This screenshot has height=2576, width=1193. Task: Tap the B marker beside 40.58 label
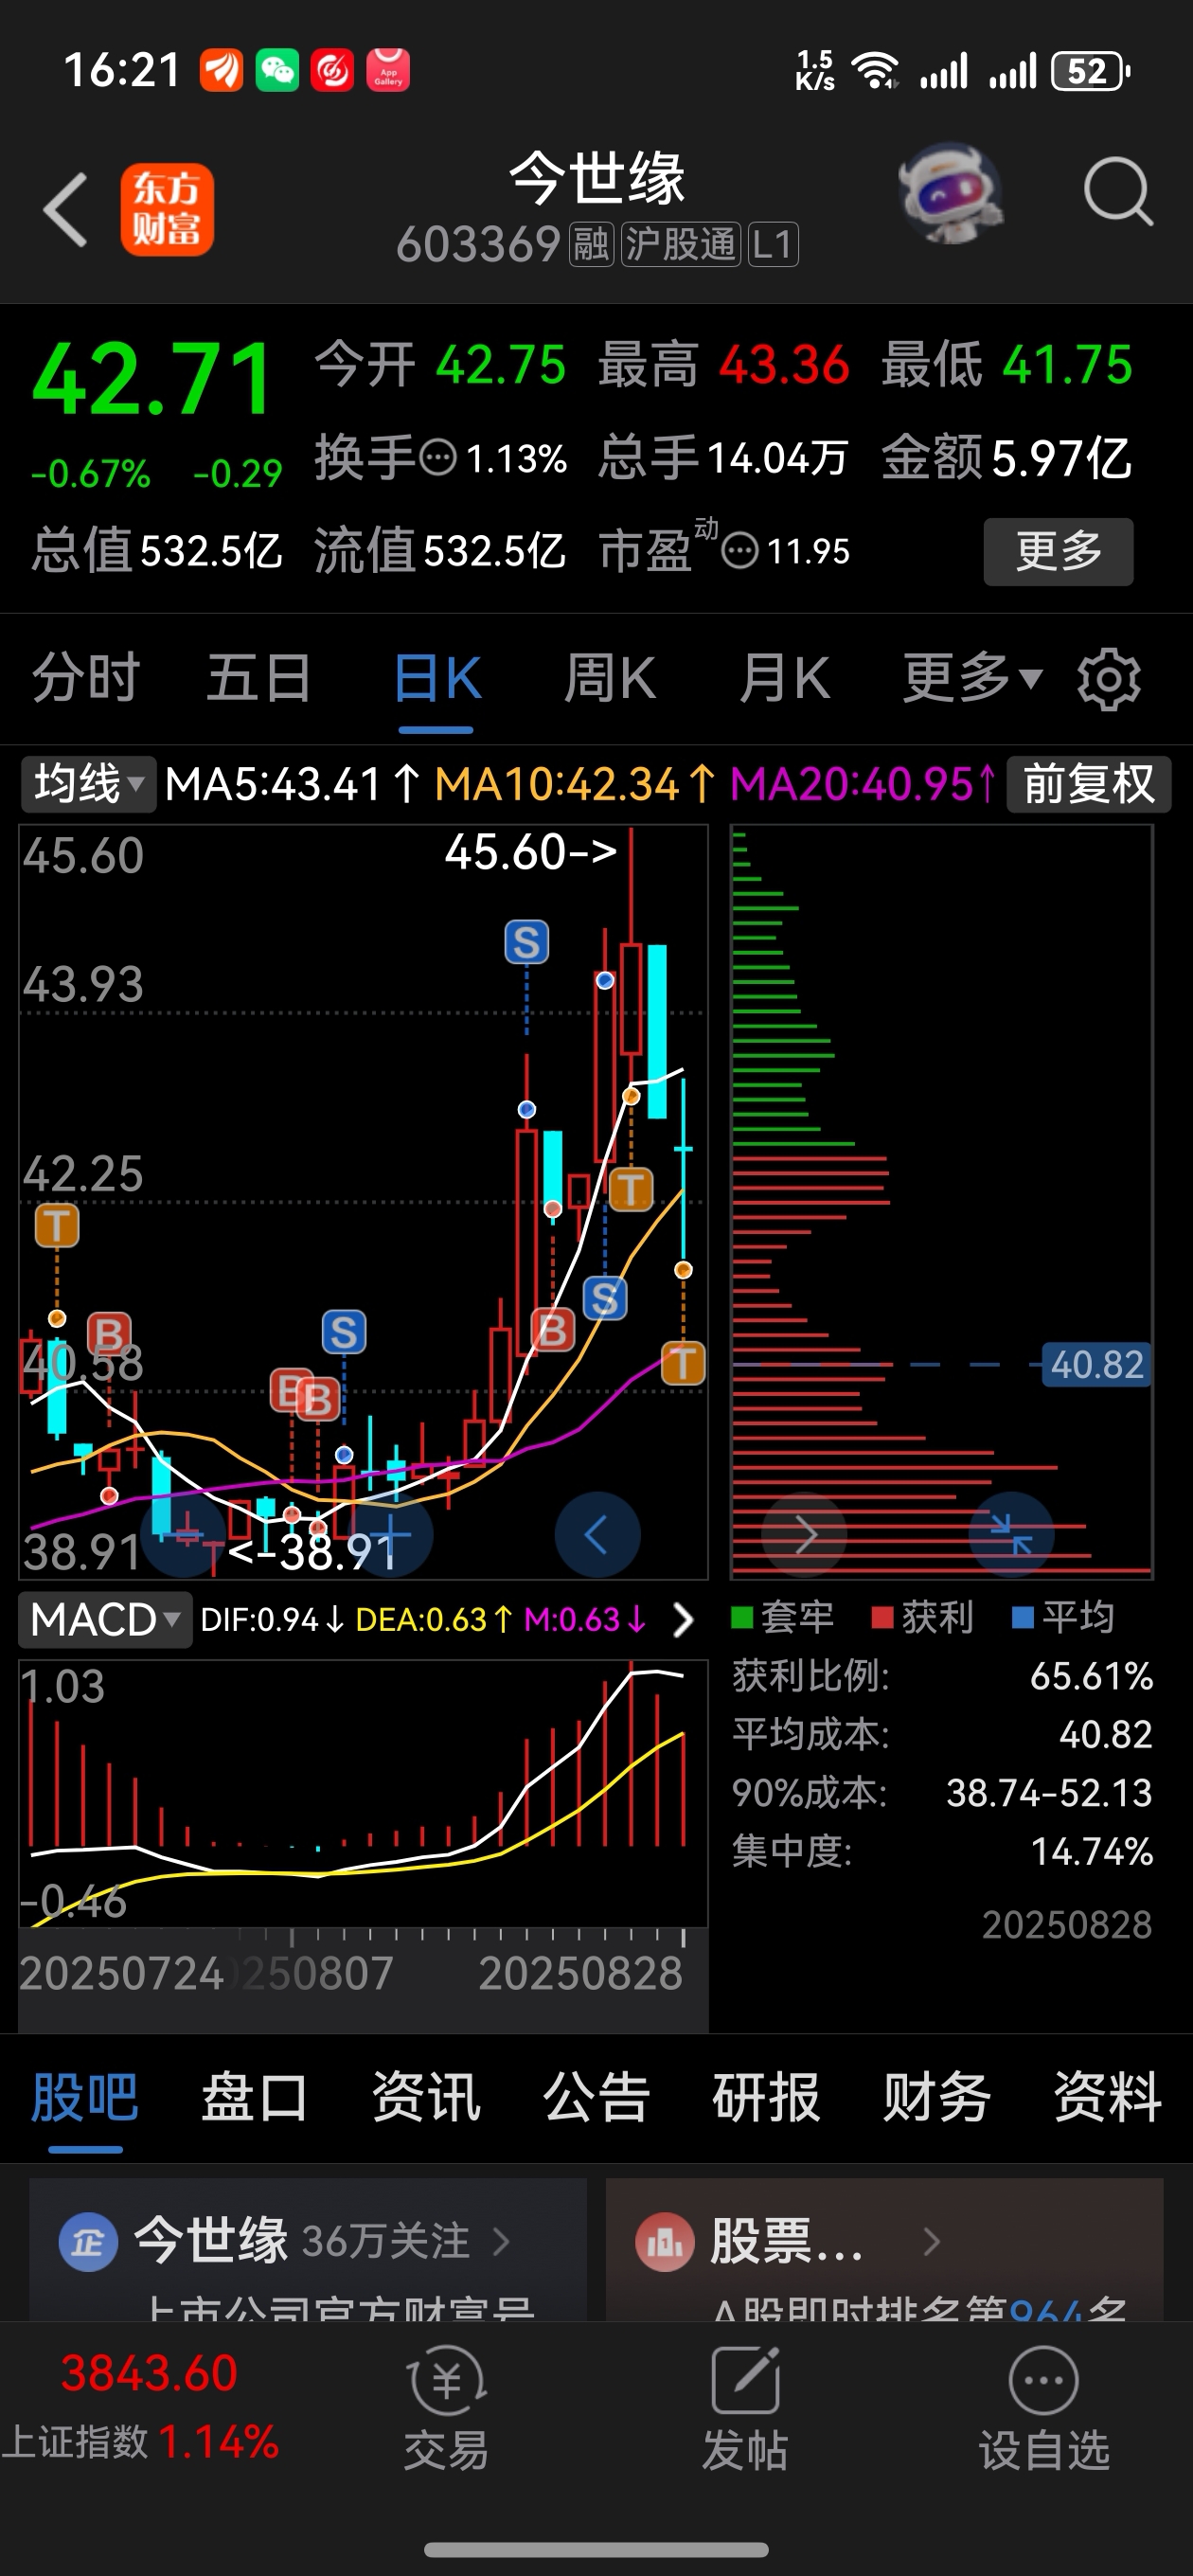[x=109, y=1334]
